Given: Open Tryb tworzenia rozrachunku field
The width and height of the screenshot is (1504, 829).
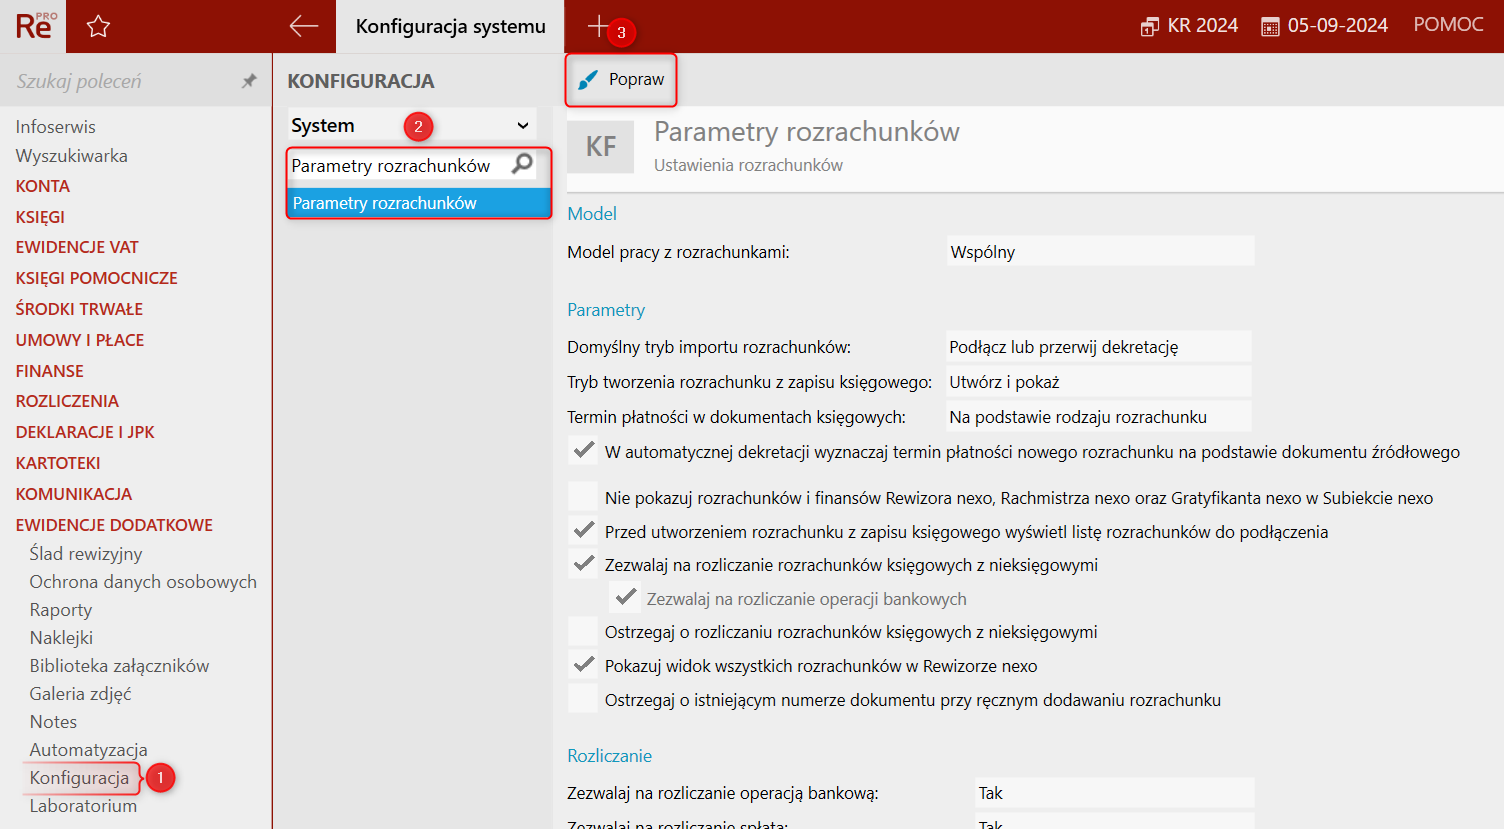Looking at the screenshot, I should click(1098, 382).
